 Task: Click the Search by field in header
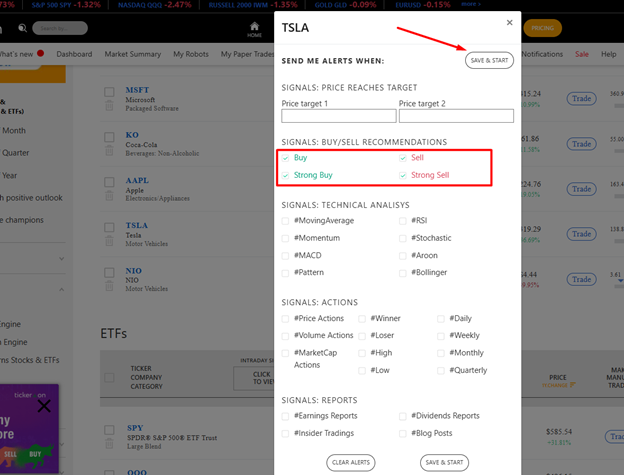pyautogui.click(x=60, y=28)
